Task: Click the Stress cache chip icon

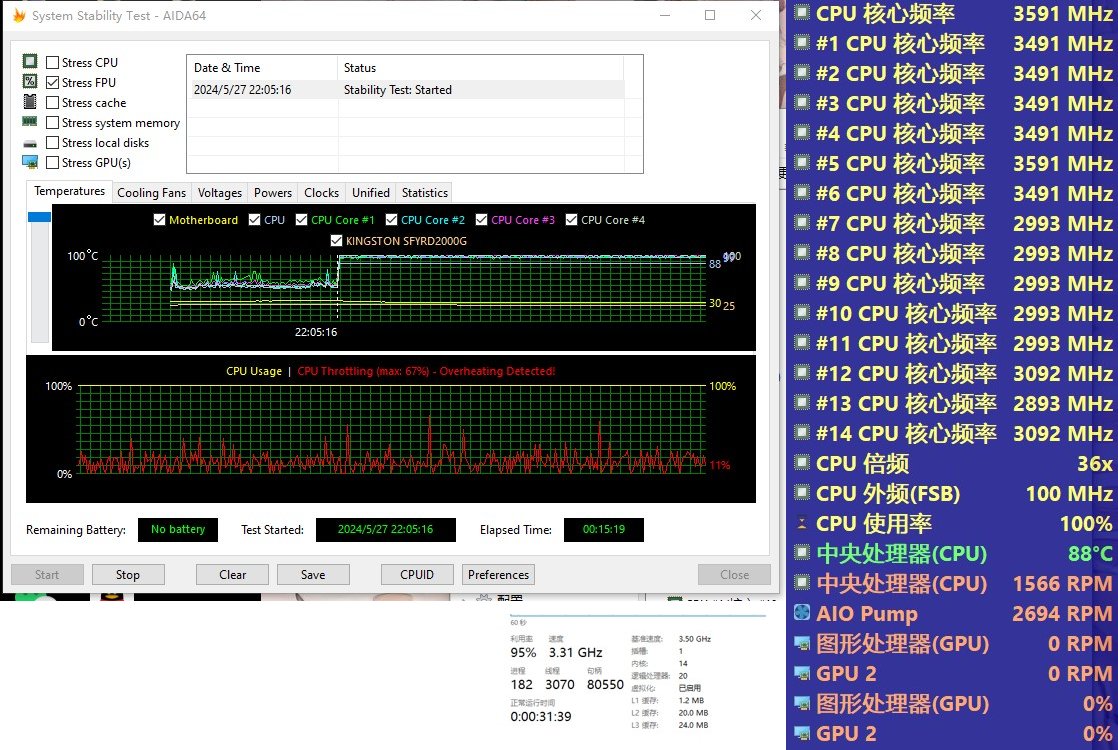Action: (x=30, y=102)
